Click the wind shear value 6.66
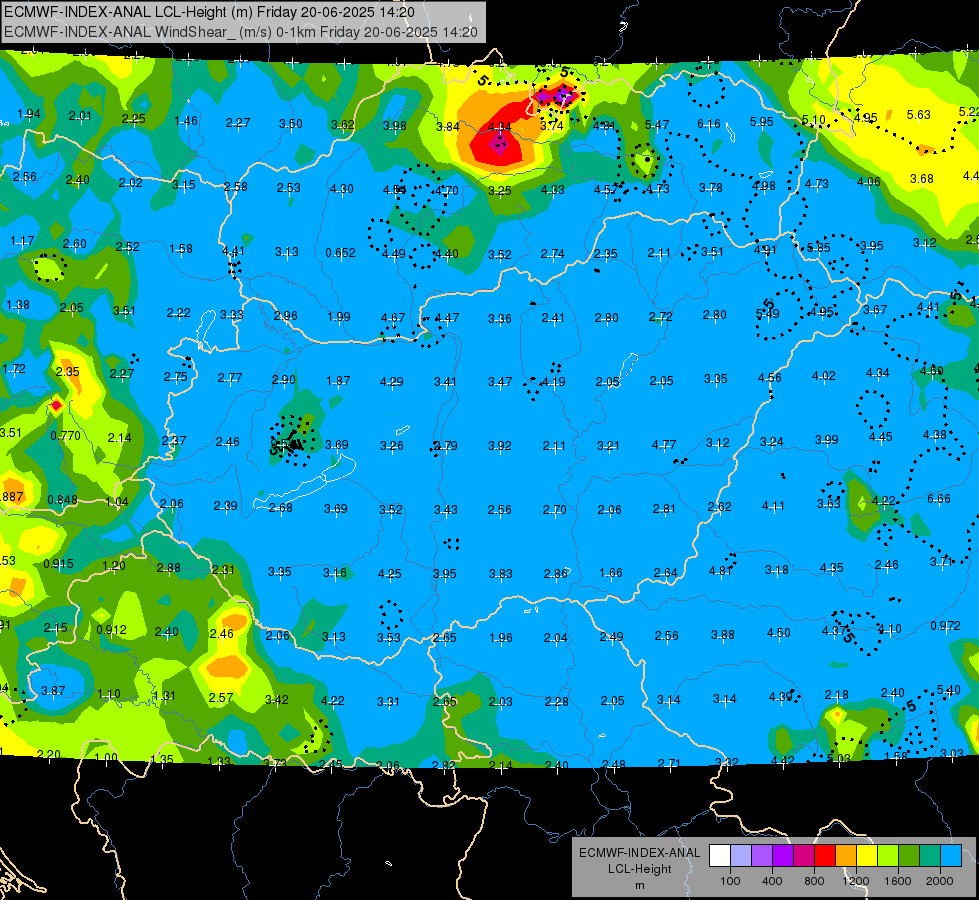 tap(939, 498)
